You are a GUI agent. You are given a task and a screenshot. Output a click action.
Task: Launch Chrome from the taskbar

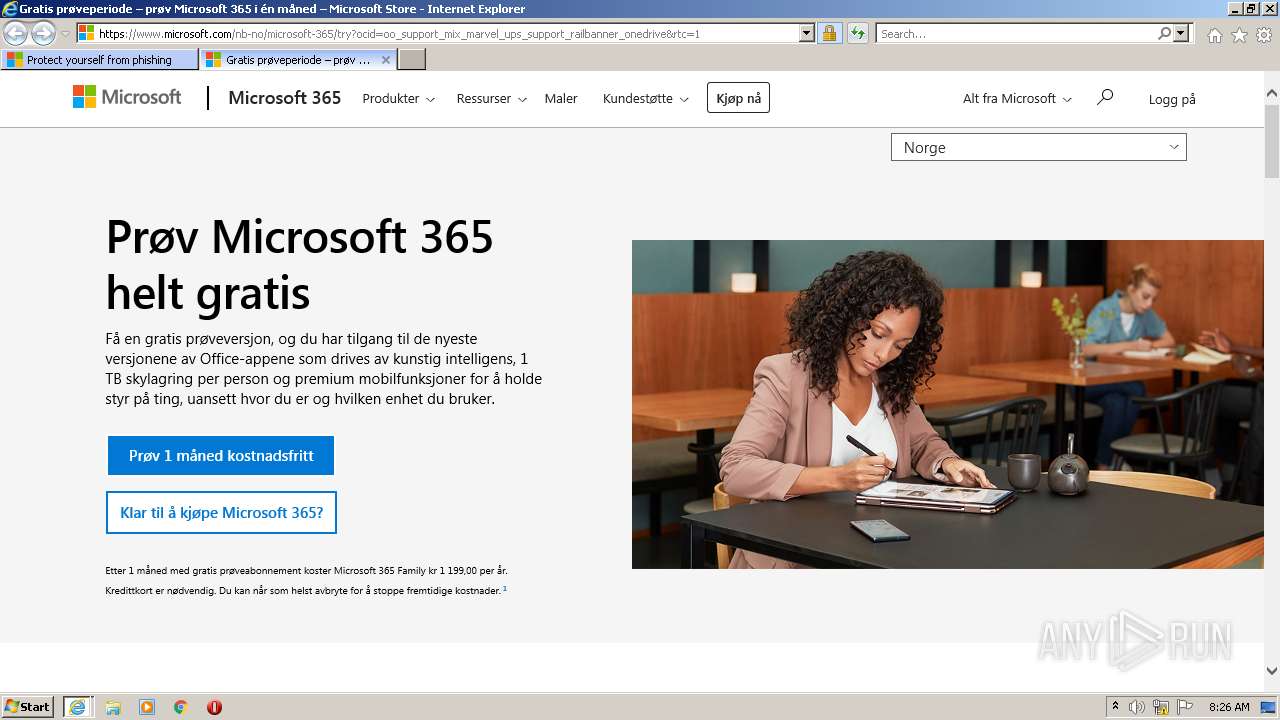pos(181,707)
